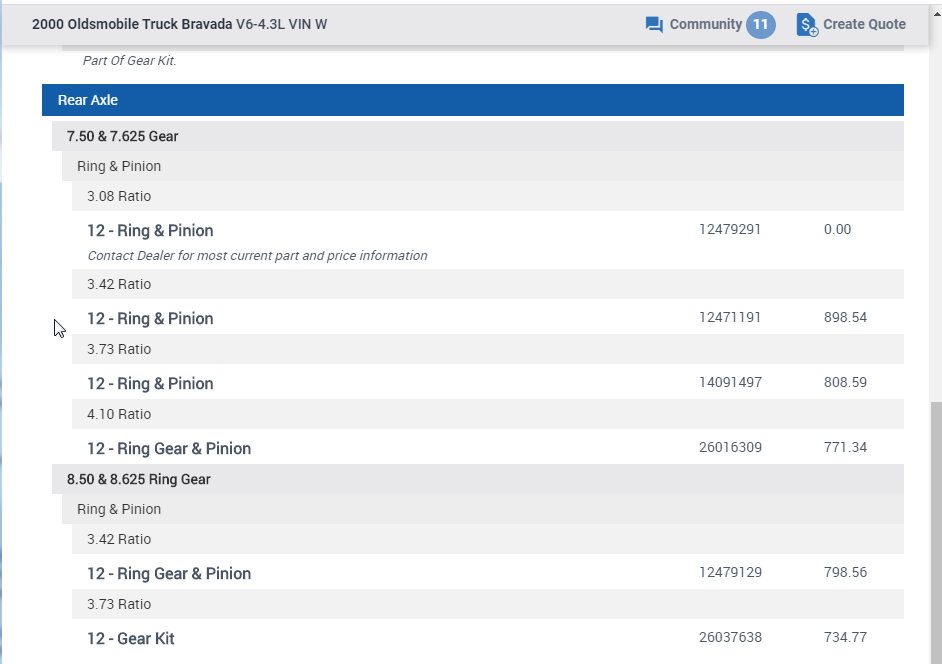This screenshot has height=664, width=942.
Task: Choose Ring Gear & Pinion priced 771.34
Action: click(169, 449)
